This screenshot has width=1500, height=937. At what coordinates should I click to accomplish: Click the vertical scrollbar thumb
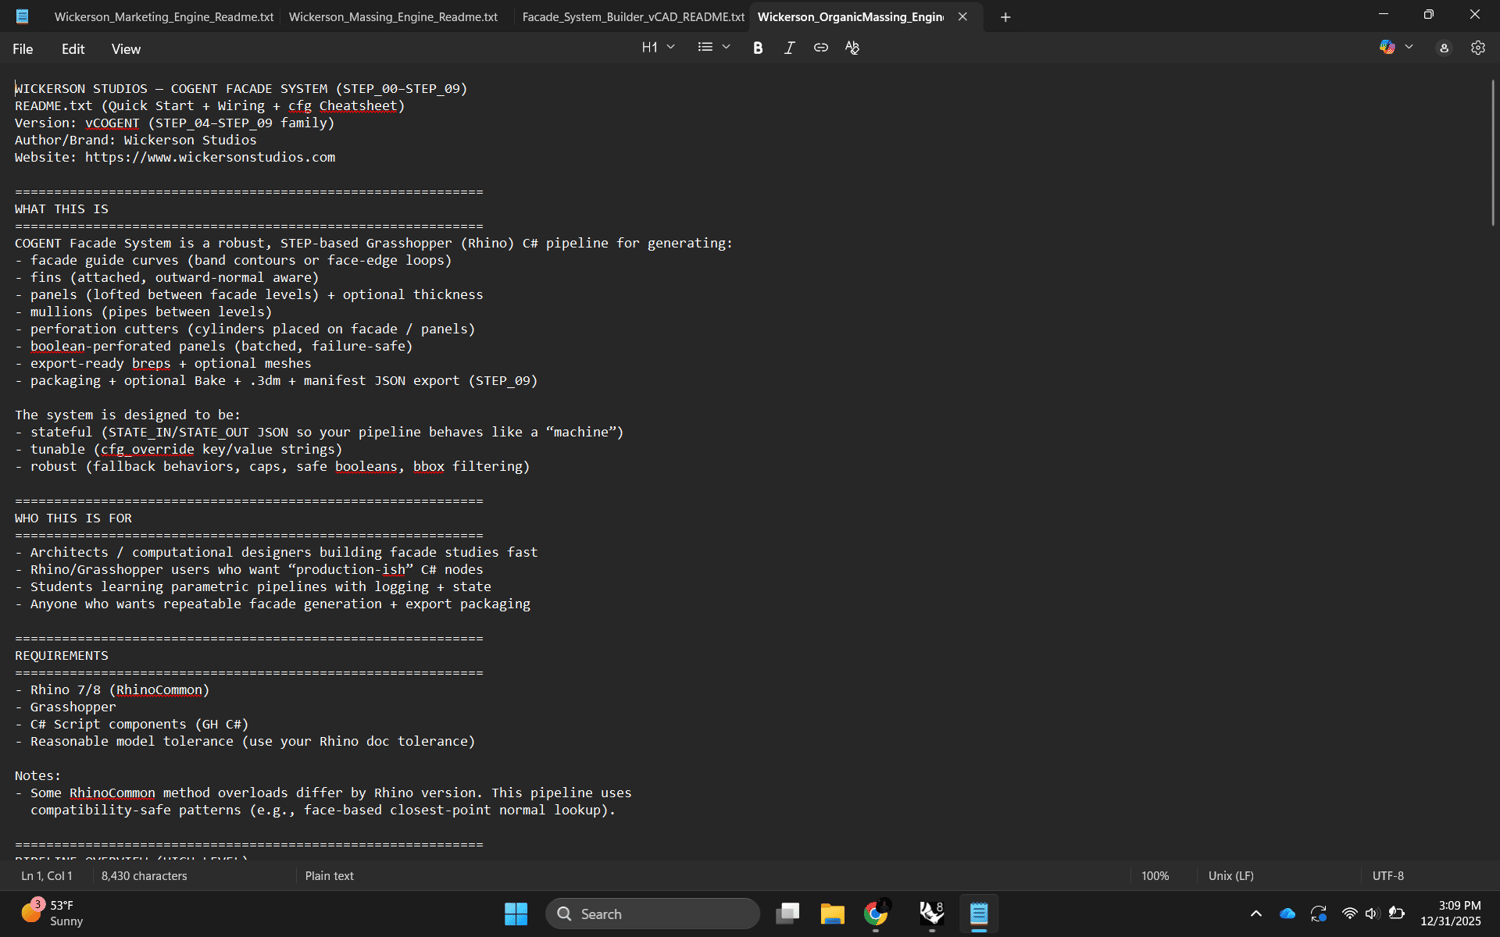tap(1492, 152)
